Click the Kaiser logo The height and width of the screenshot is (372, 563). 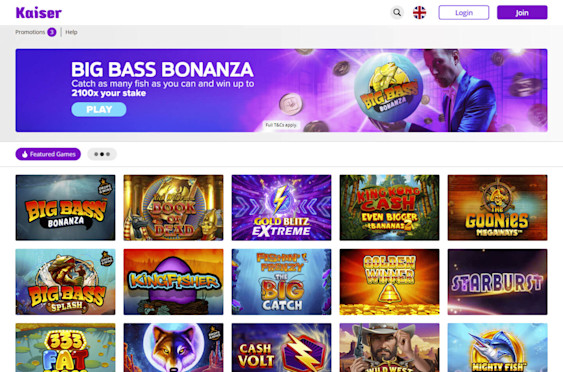point(39,13)
